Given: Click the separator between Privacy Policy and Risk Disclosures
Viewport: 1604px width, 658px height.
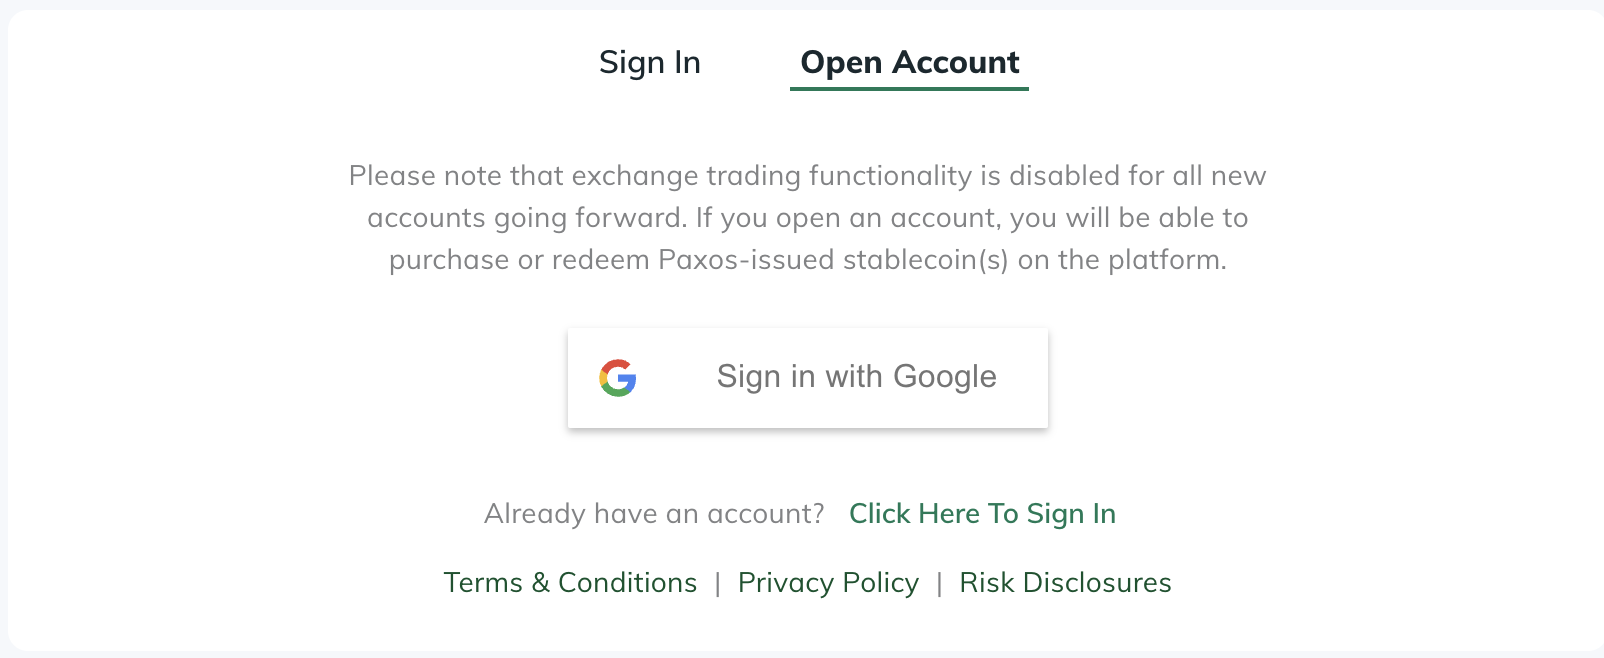Looking at the screenshot, I should pyautogui.click(x=939, y=584).
